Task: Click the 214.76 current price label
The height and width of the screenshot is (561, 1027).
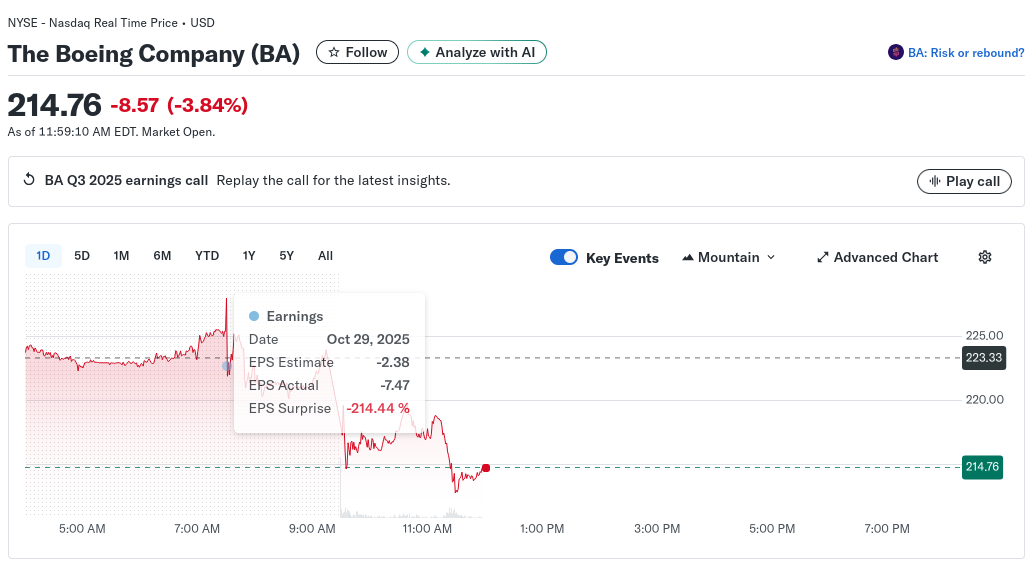Action: pos(982,467)
